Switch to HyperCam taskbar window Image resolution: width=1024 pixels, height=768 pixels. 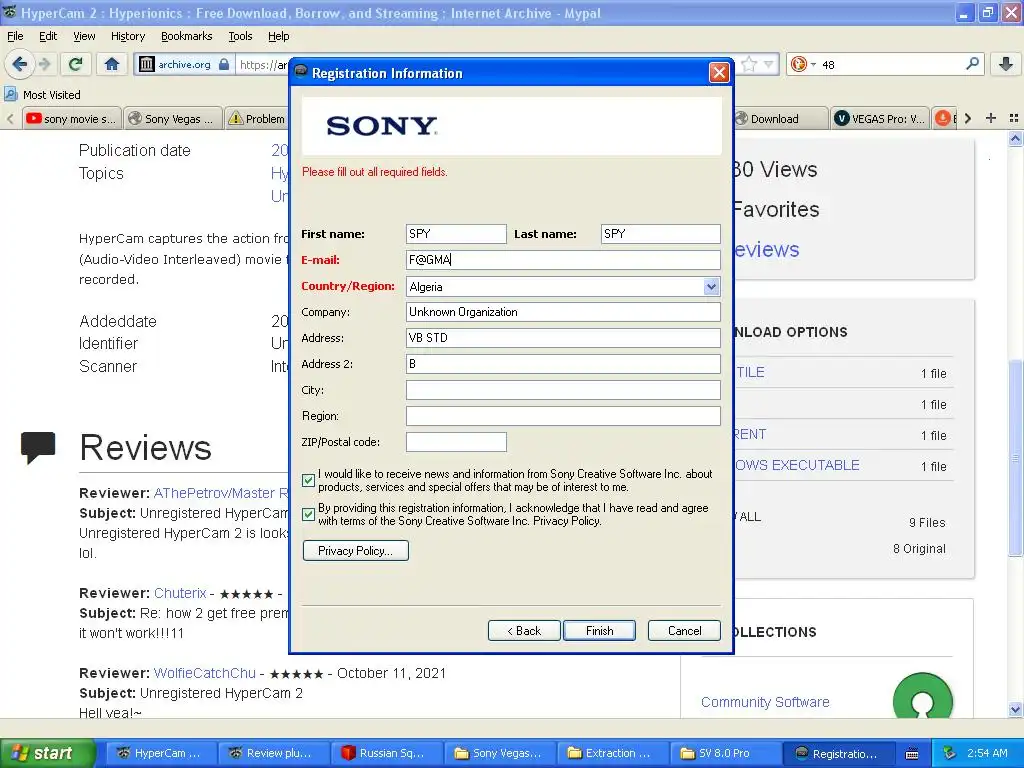159,753
